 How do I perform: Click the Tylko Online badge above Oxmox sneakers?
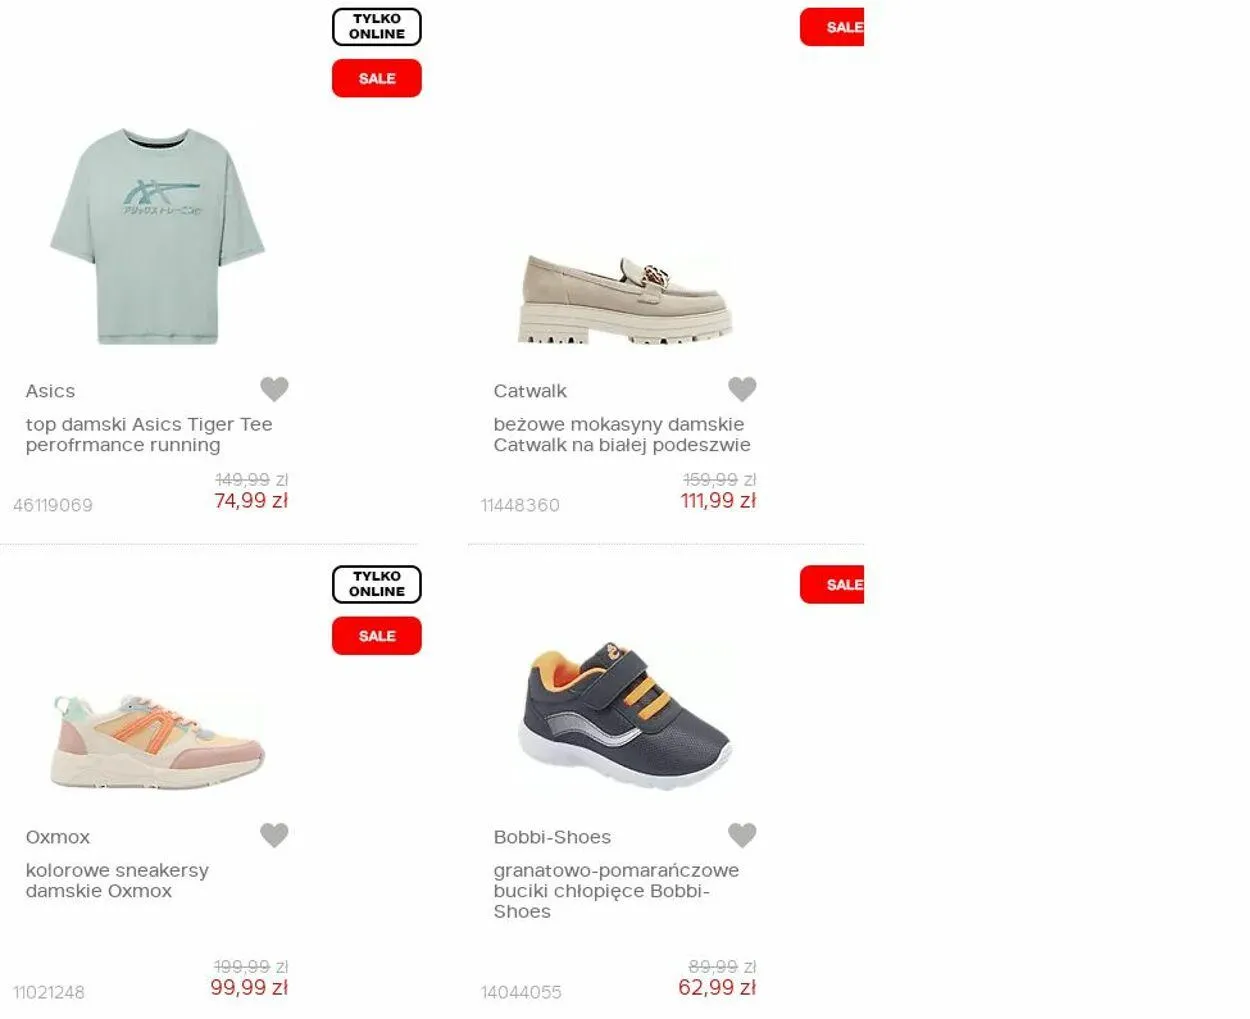coord(377,584)
